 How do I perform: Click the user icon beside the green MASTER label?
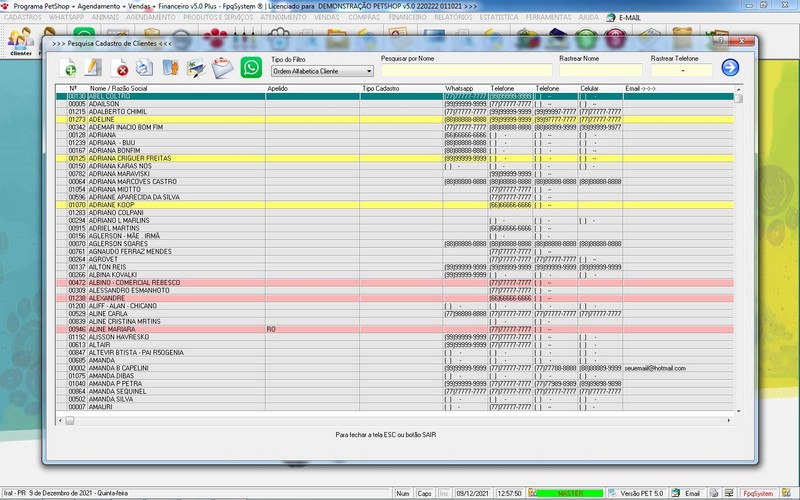[x=532, y=493]
